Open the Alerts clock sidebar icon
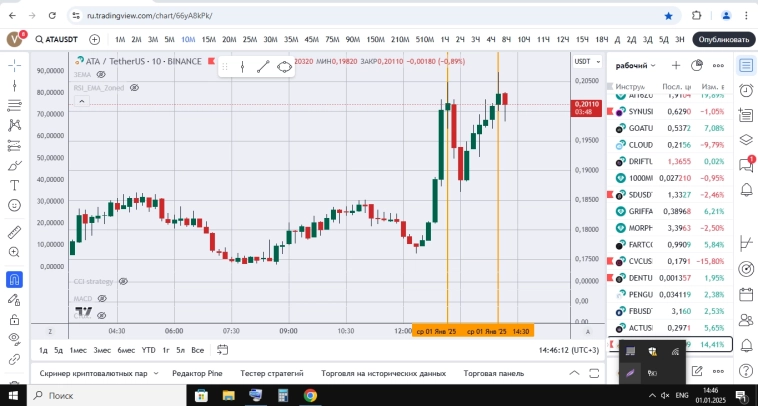This screenshot has width=758, height=406. coord(746,90)
